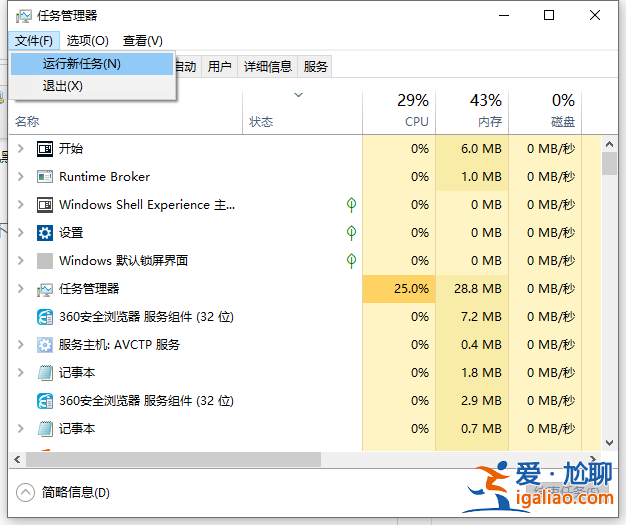The image size is (626, 525).
Task: Click the suspended leaf icon on Windows Shell Experience
Action: [351, 205]
